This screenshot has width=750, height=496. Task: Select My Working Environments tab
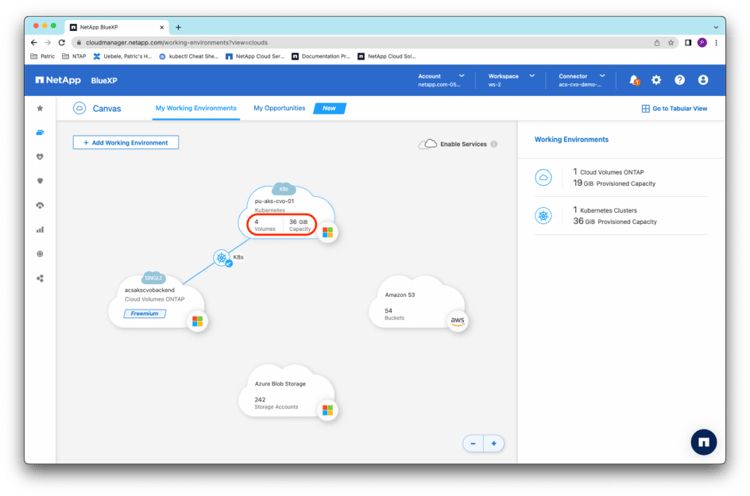tap(196, 108)
